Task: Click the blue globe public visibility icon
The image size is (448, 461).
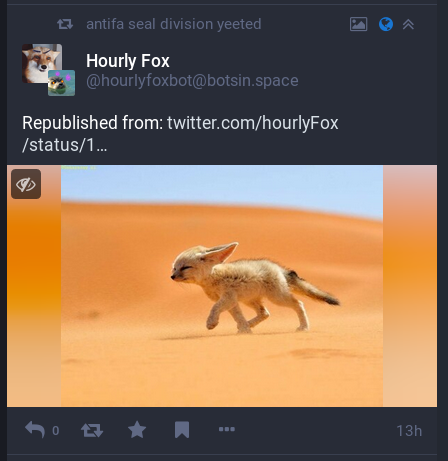Action: [386, 24]
